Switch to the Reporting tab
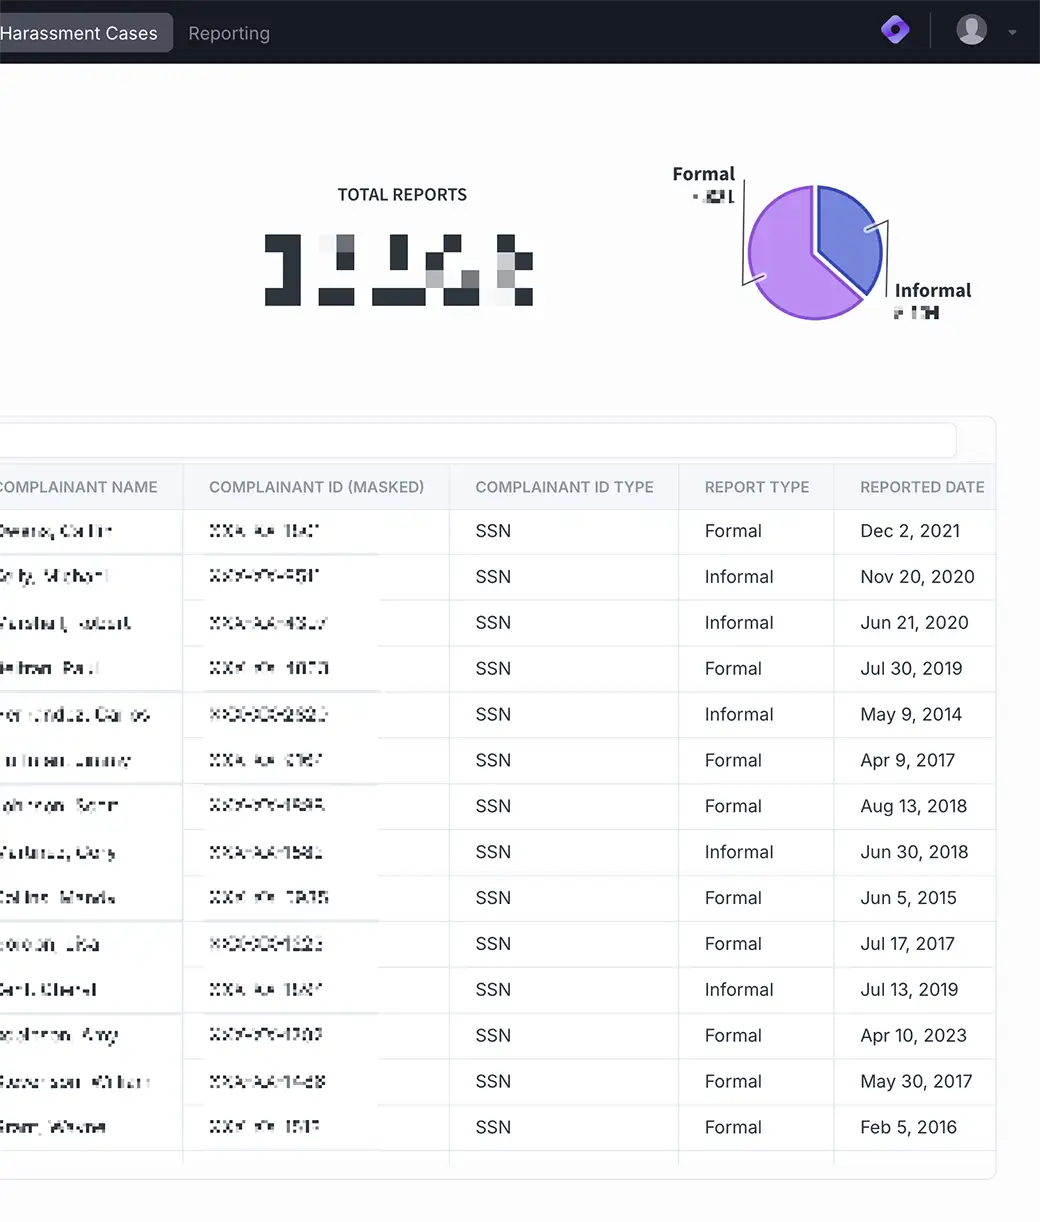Screen dimensions: 1040x1222 pos(229,33)
